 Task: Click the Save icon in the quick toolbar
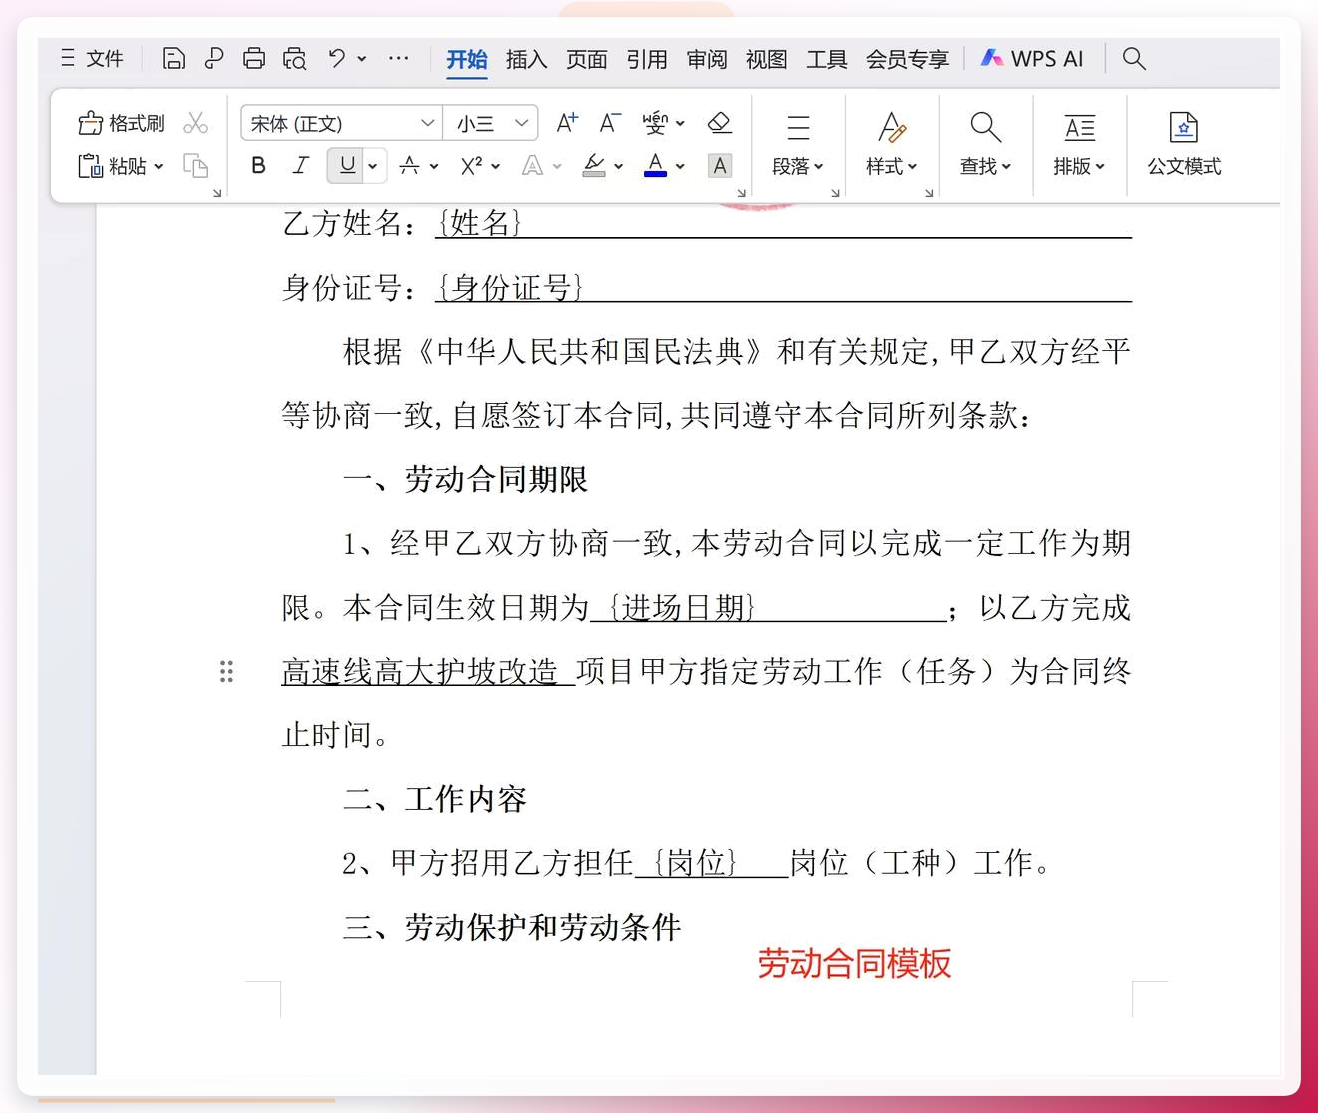(x=173, y=59)
